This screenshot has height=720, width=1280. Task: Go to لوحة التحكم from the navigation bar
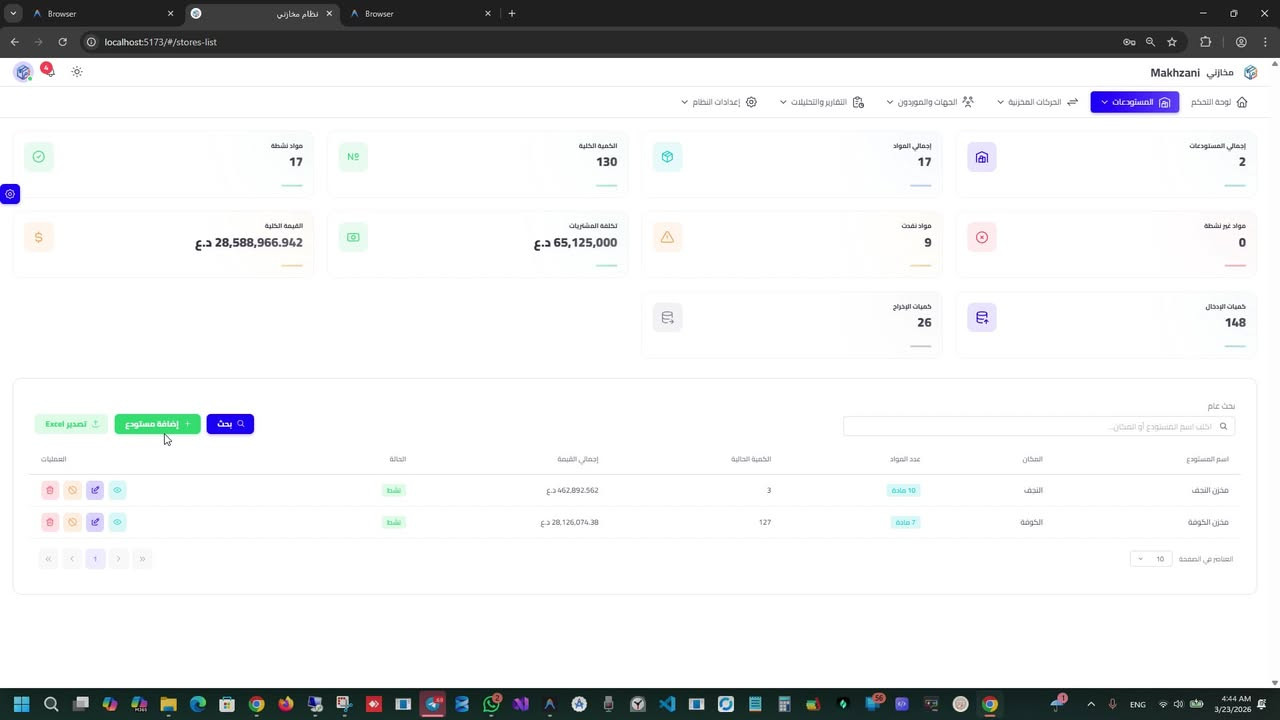[x=1218, y=101]
